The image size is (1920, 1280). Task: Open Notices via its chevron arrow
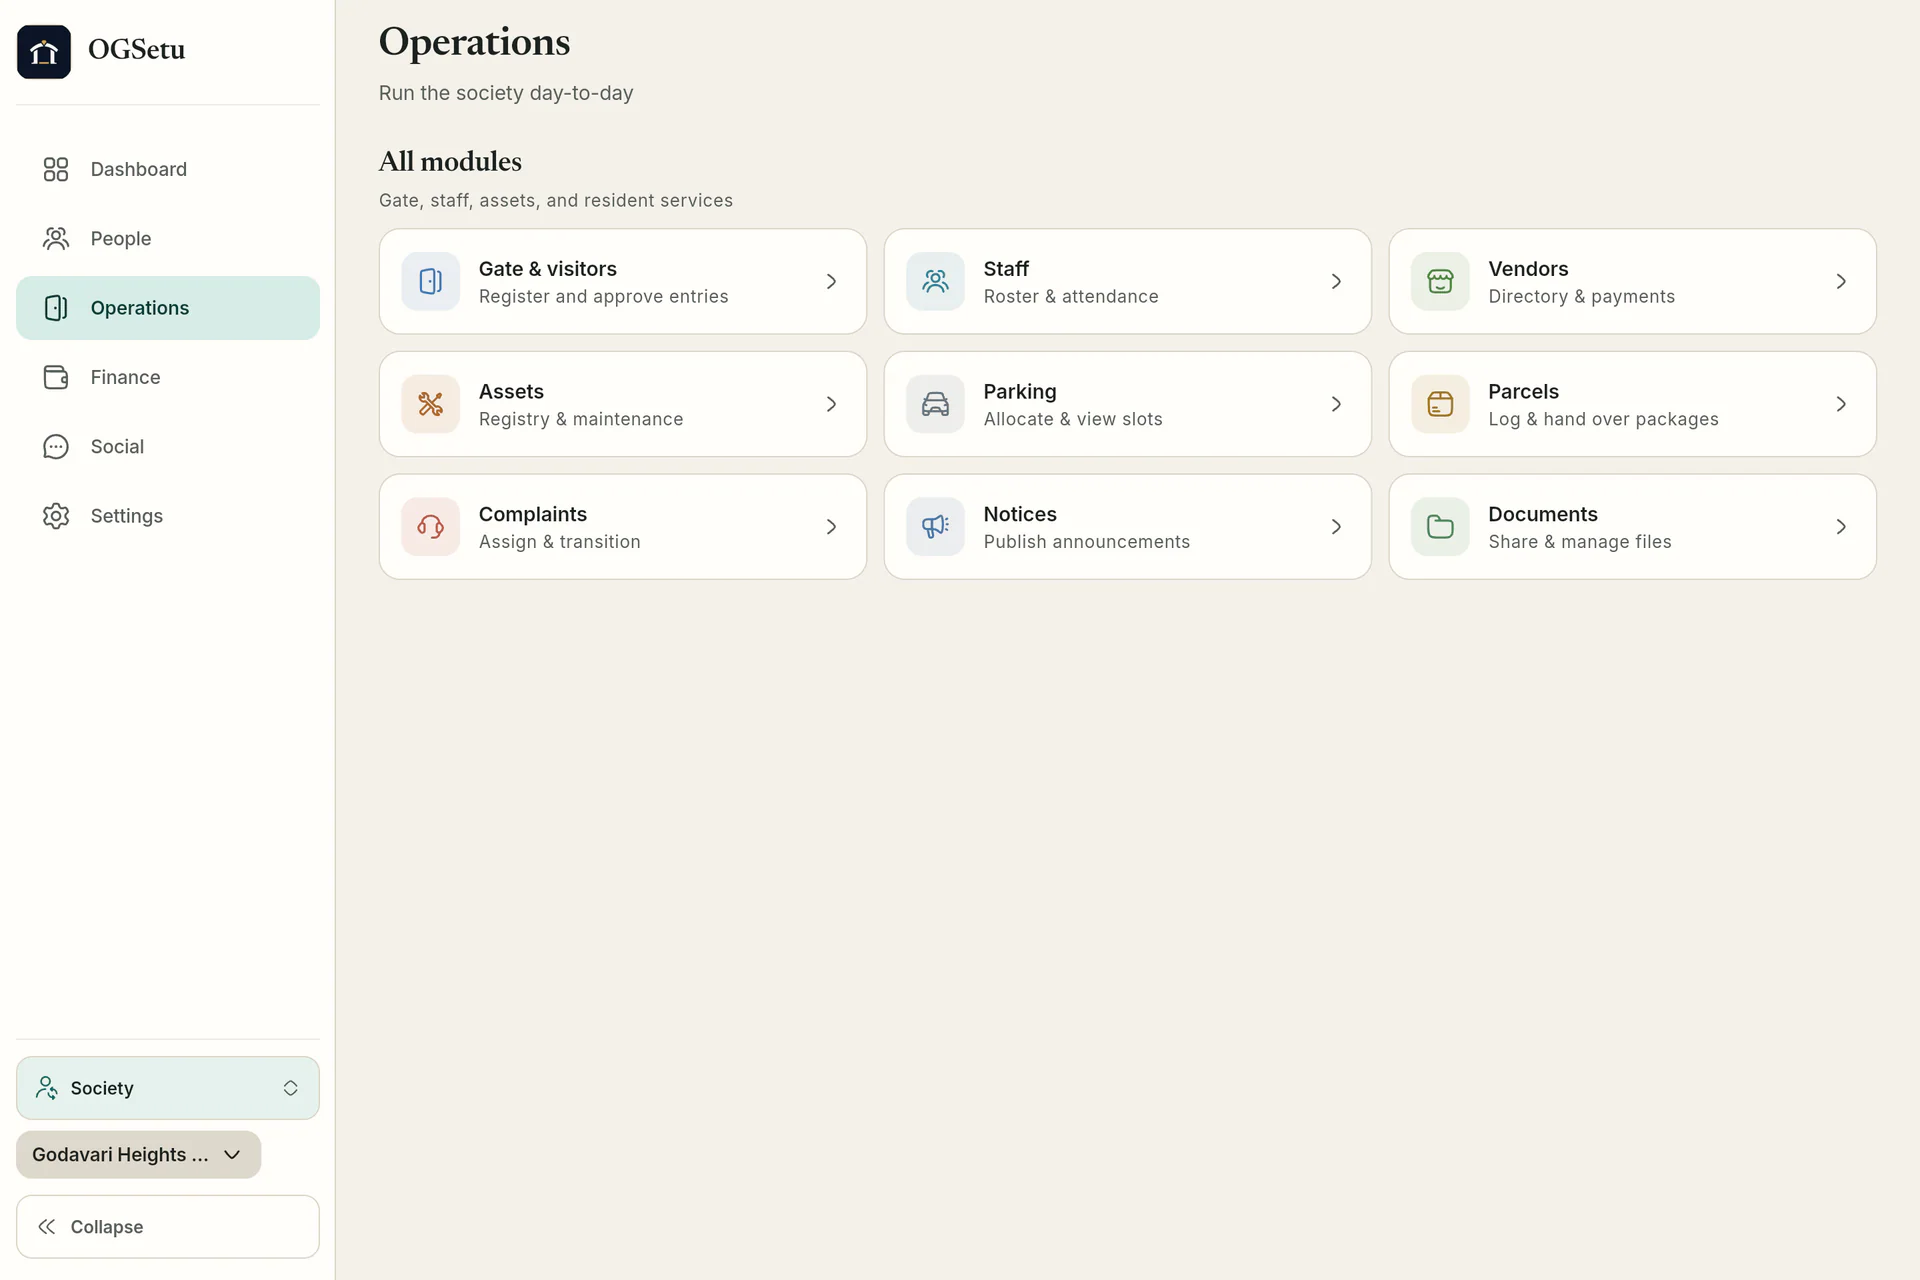(1336, 526)
